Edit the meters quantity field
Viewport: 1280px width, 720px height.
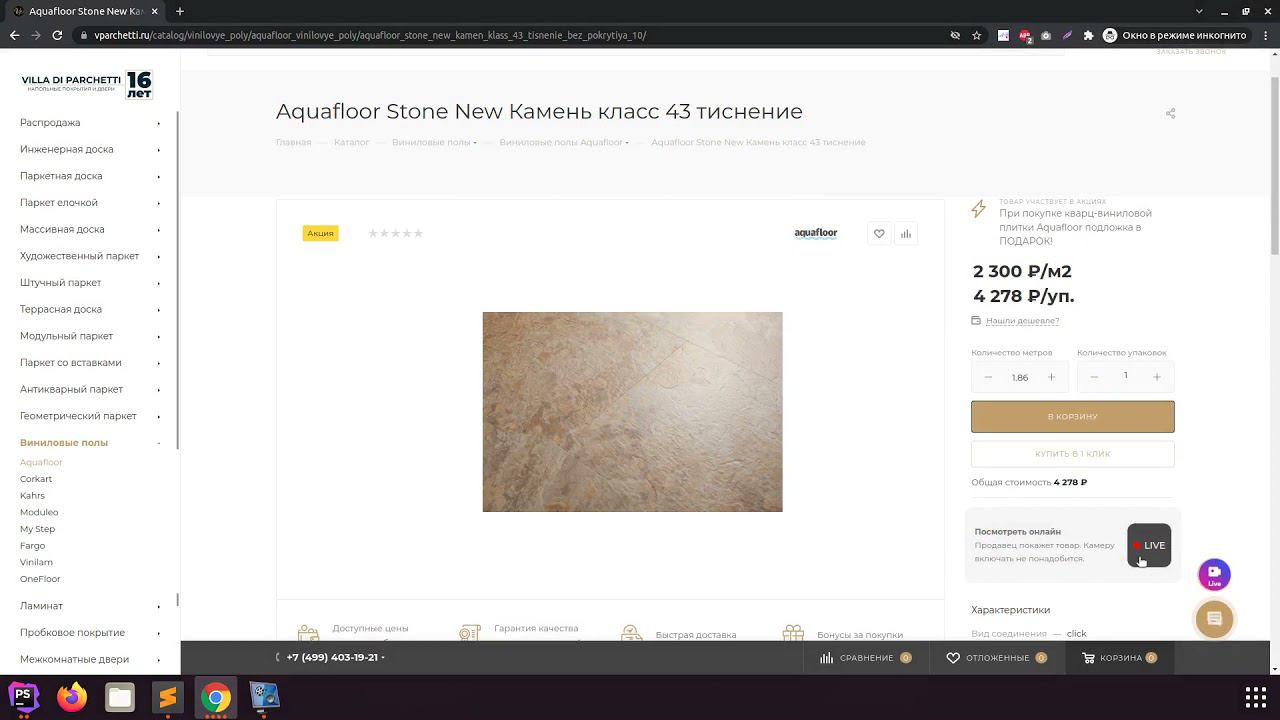pyautogui.click(x=1020, y=377)
